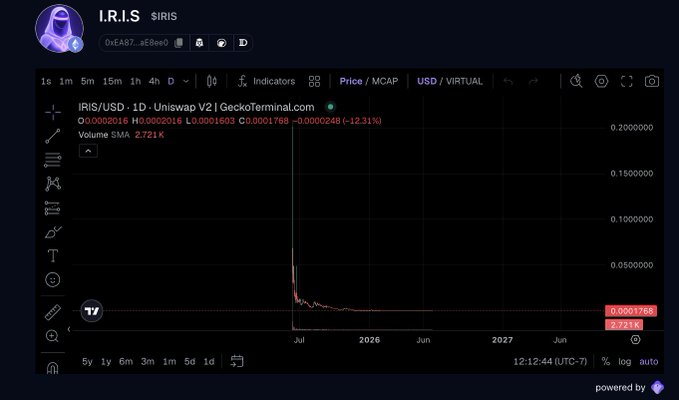This screenshot has width=679, height=400.
Task: Set chart range to 1y
Action: [106, 361]
